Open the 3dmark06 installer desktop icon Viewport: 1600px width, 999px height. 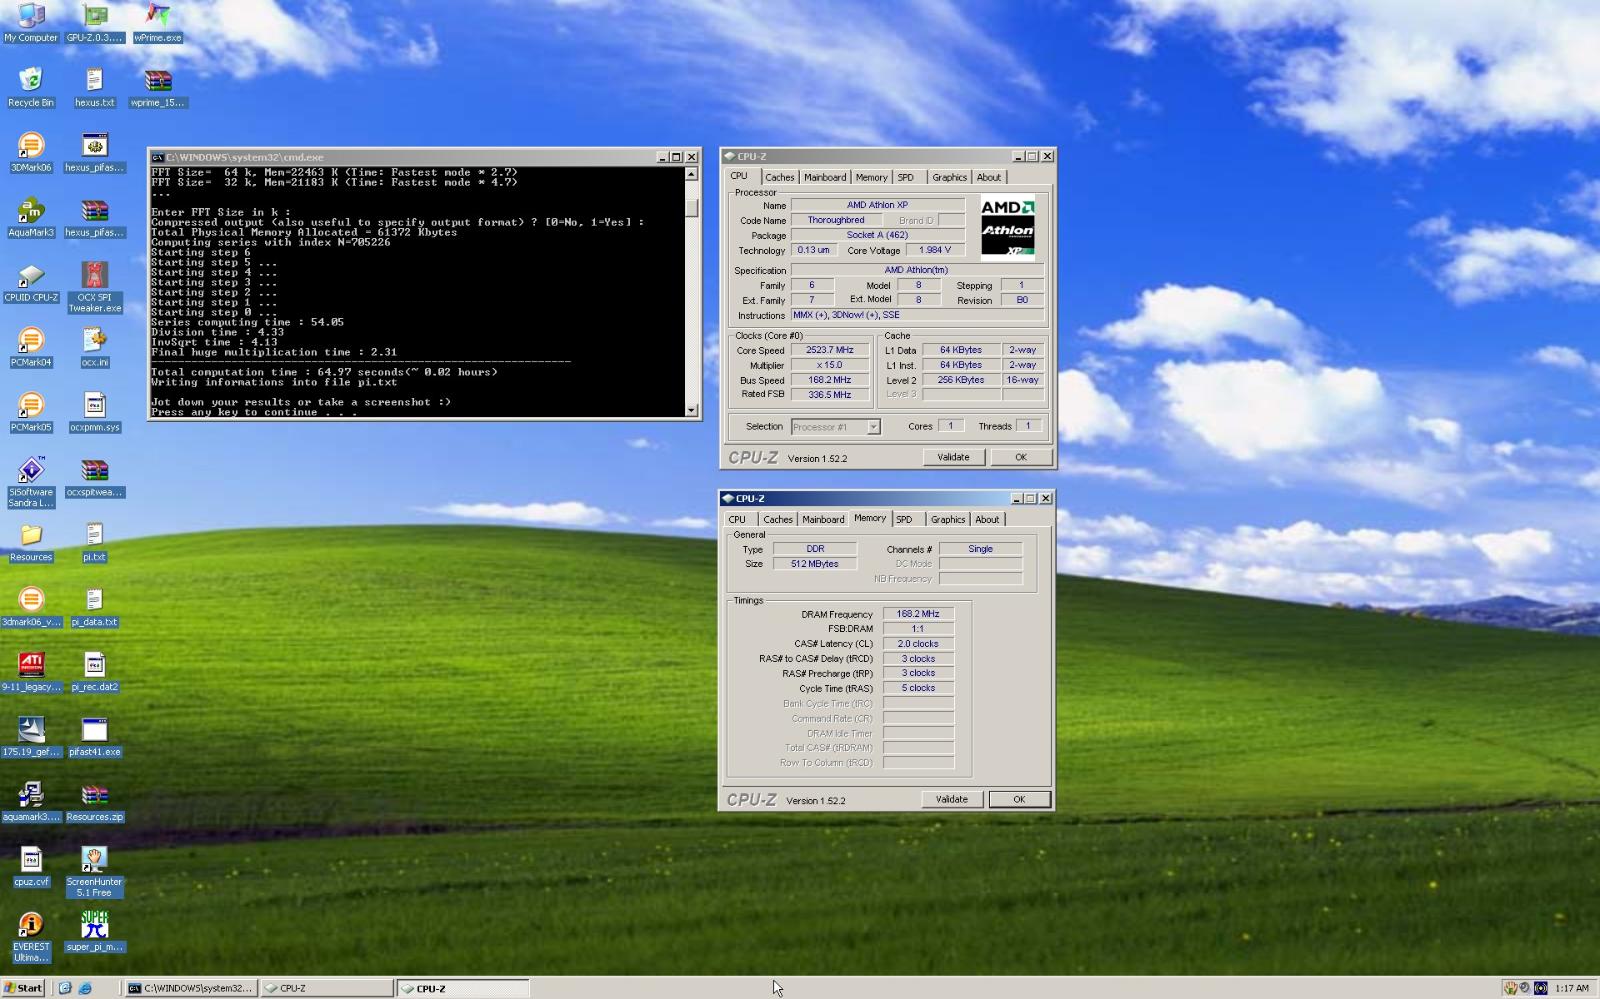click(31, 608)
